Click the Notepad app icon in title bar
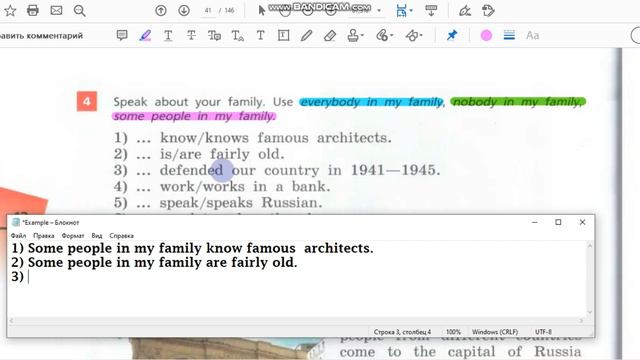Viewport: 640px width, 360px height. pos(16,222)
